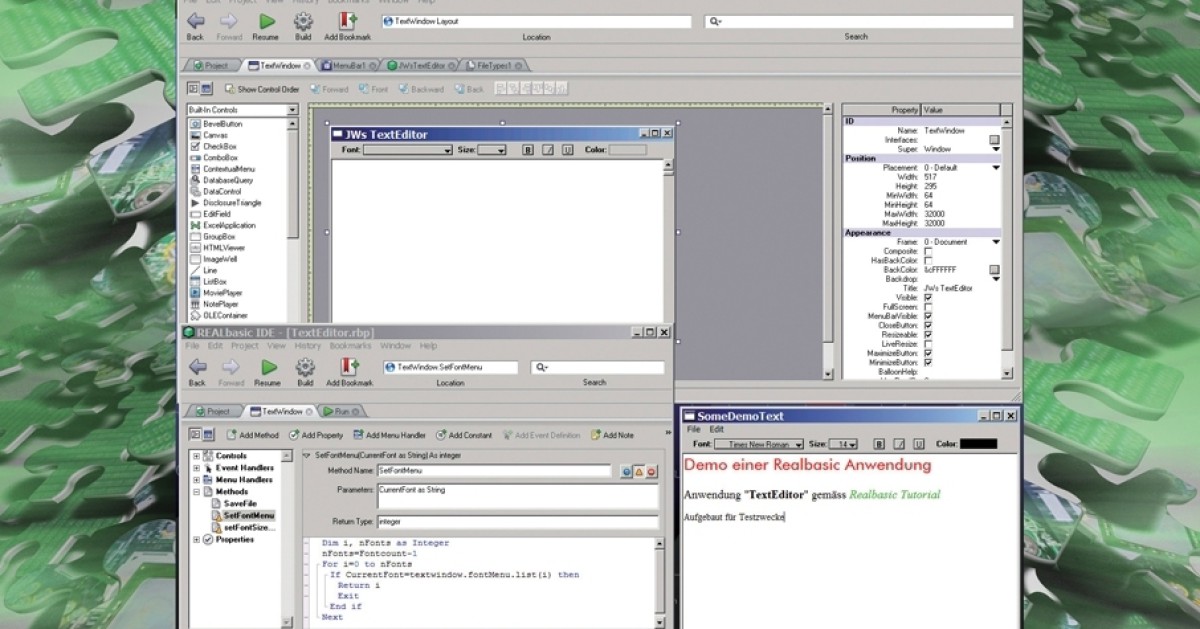Click the Build gear icon in top toolbar
Viewport: 1200px width, 629px height.
(303, 21)
